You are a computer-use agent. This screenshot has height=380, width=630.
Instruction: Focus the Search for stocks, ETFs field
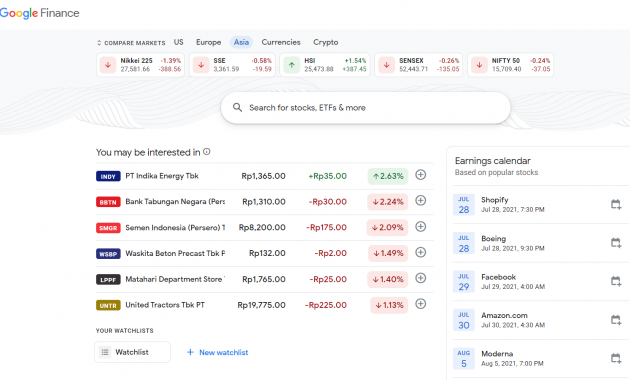pos(366,108)
